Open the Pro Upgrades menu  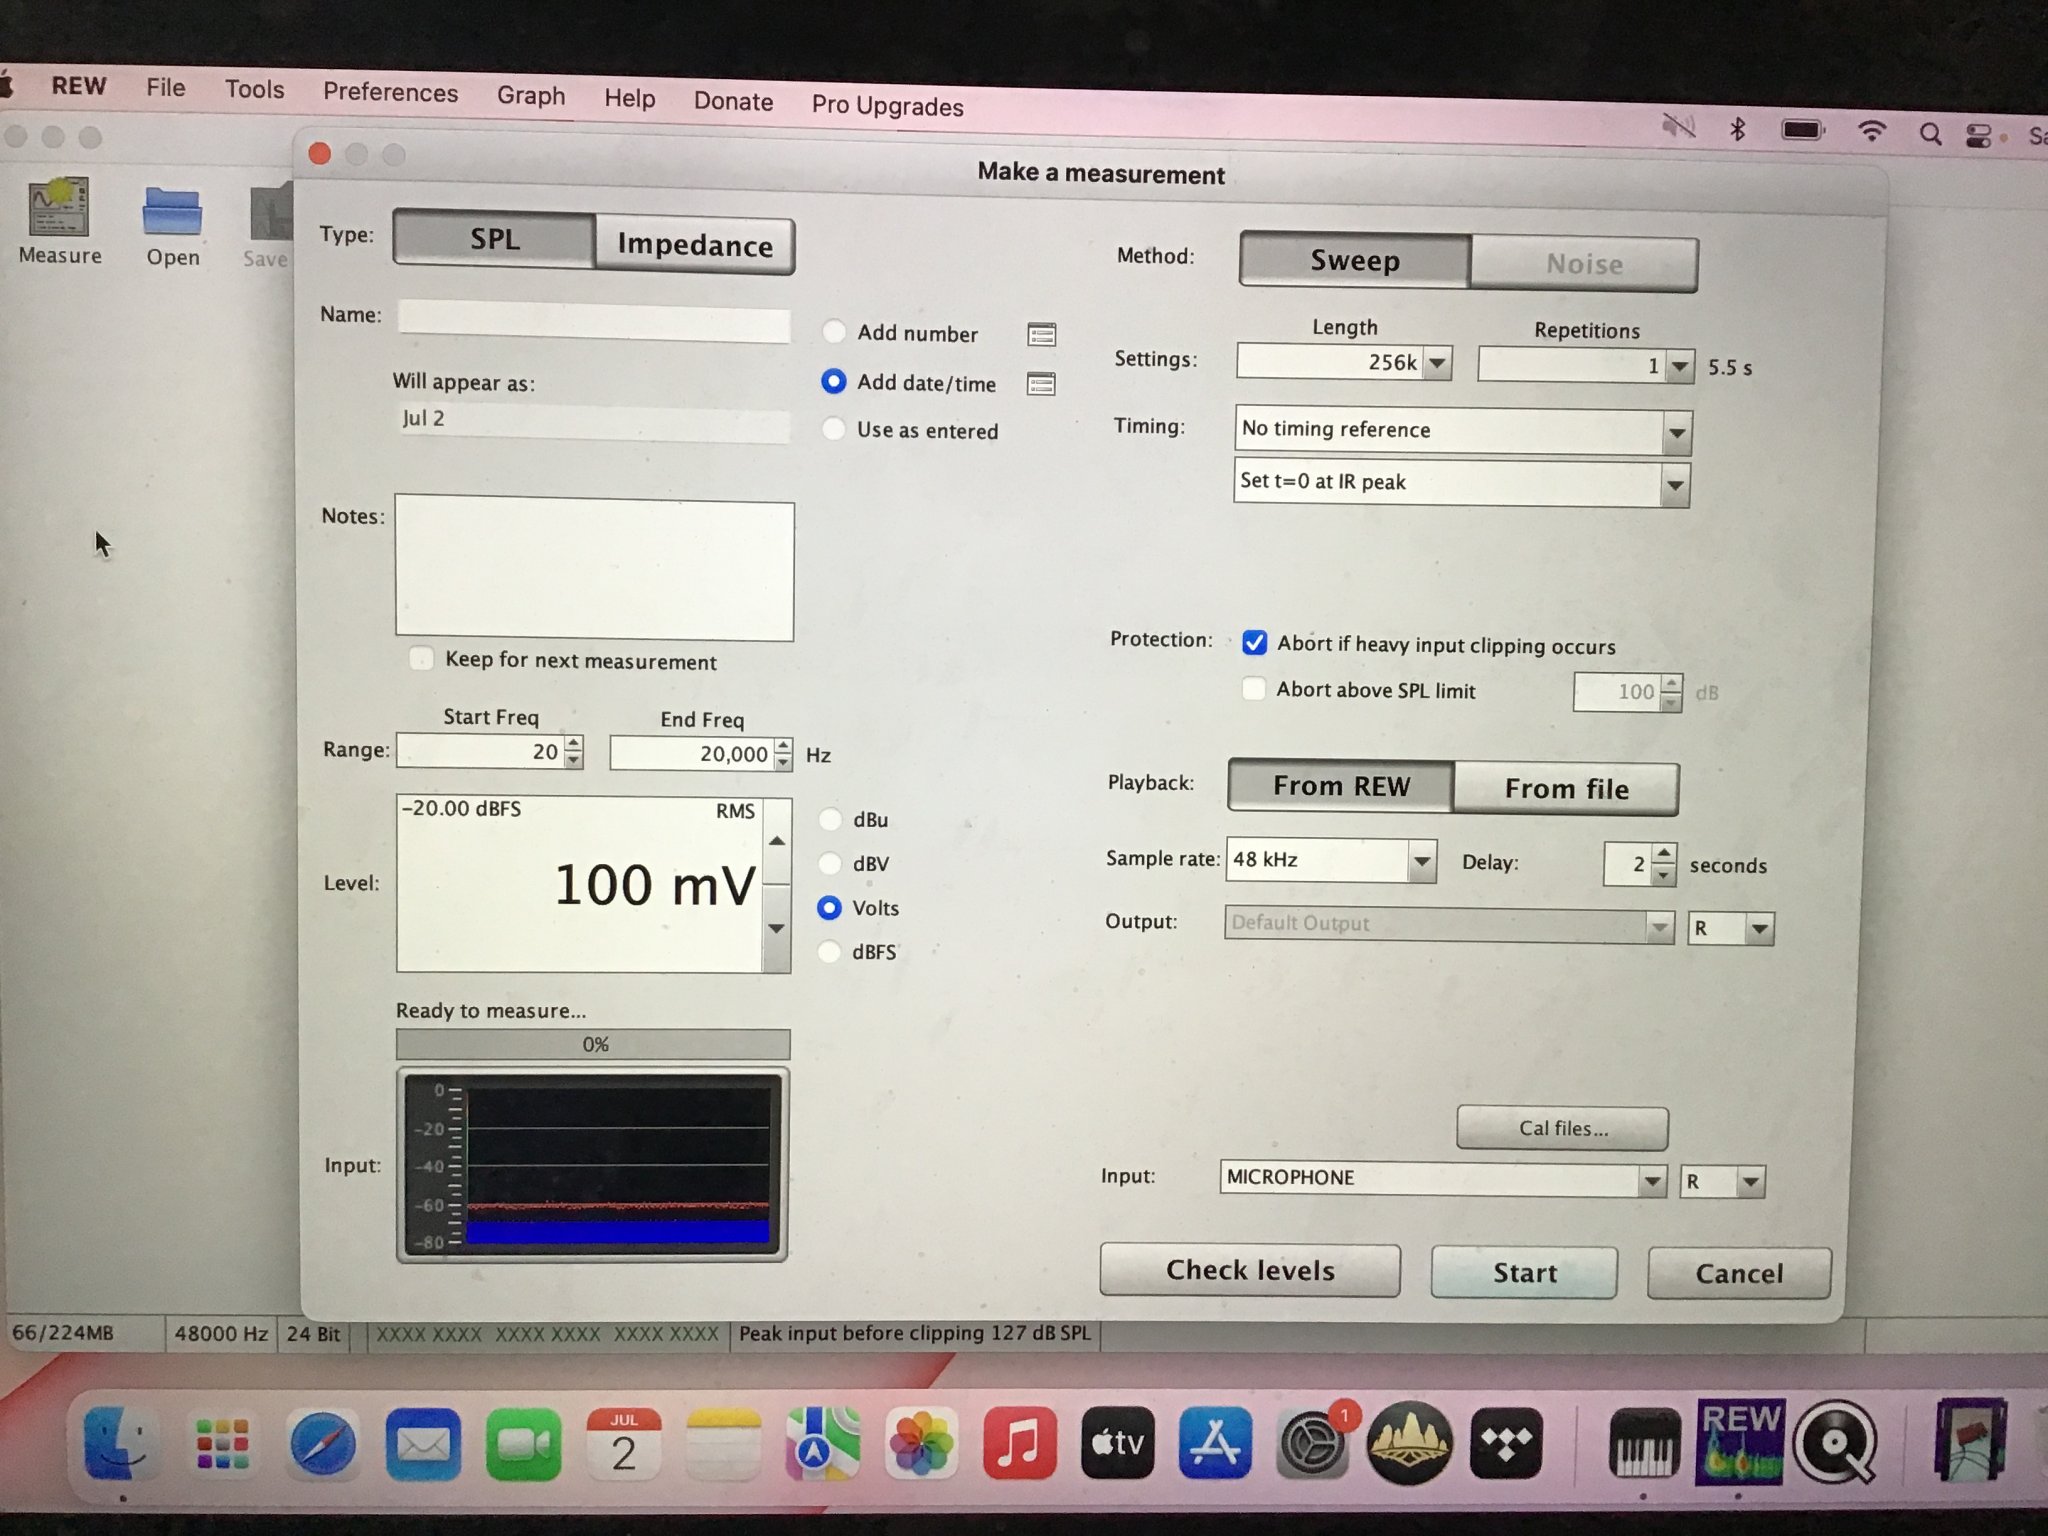[x=887, y=106]
